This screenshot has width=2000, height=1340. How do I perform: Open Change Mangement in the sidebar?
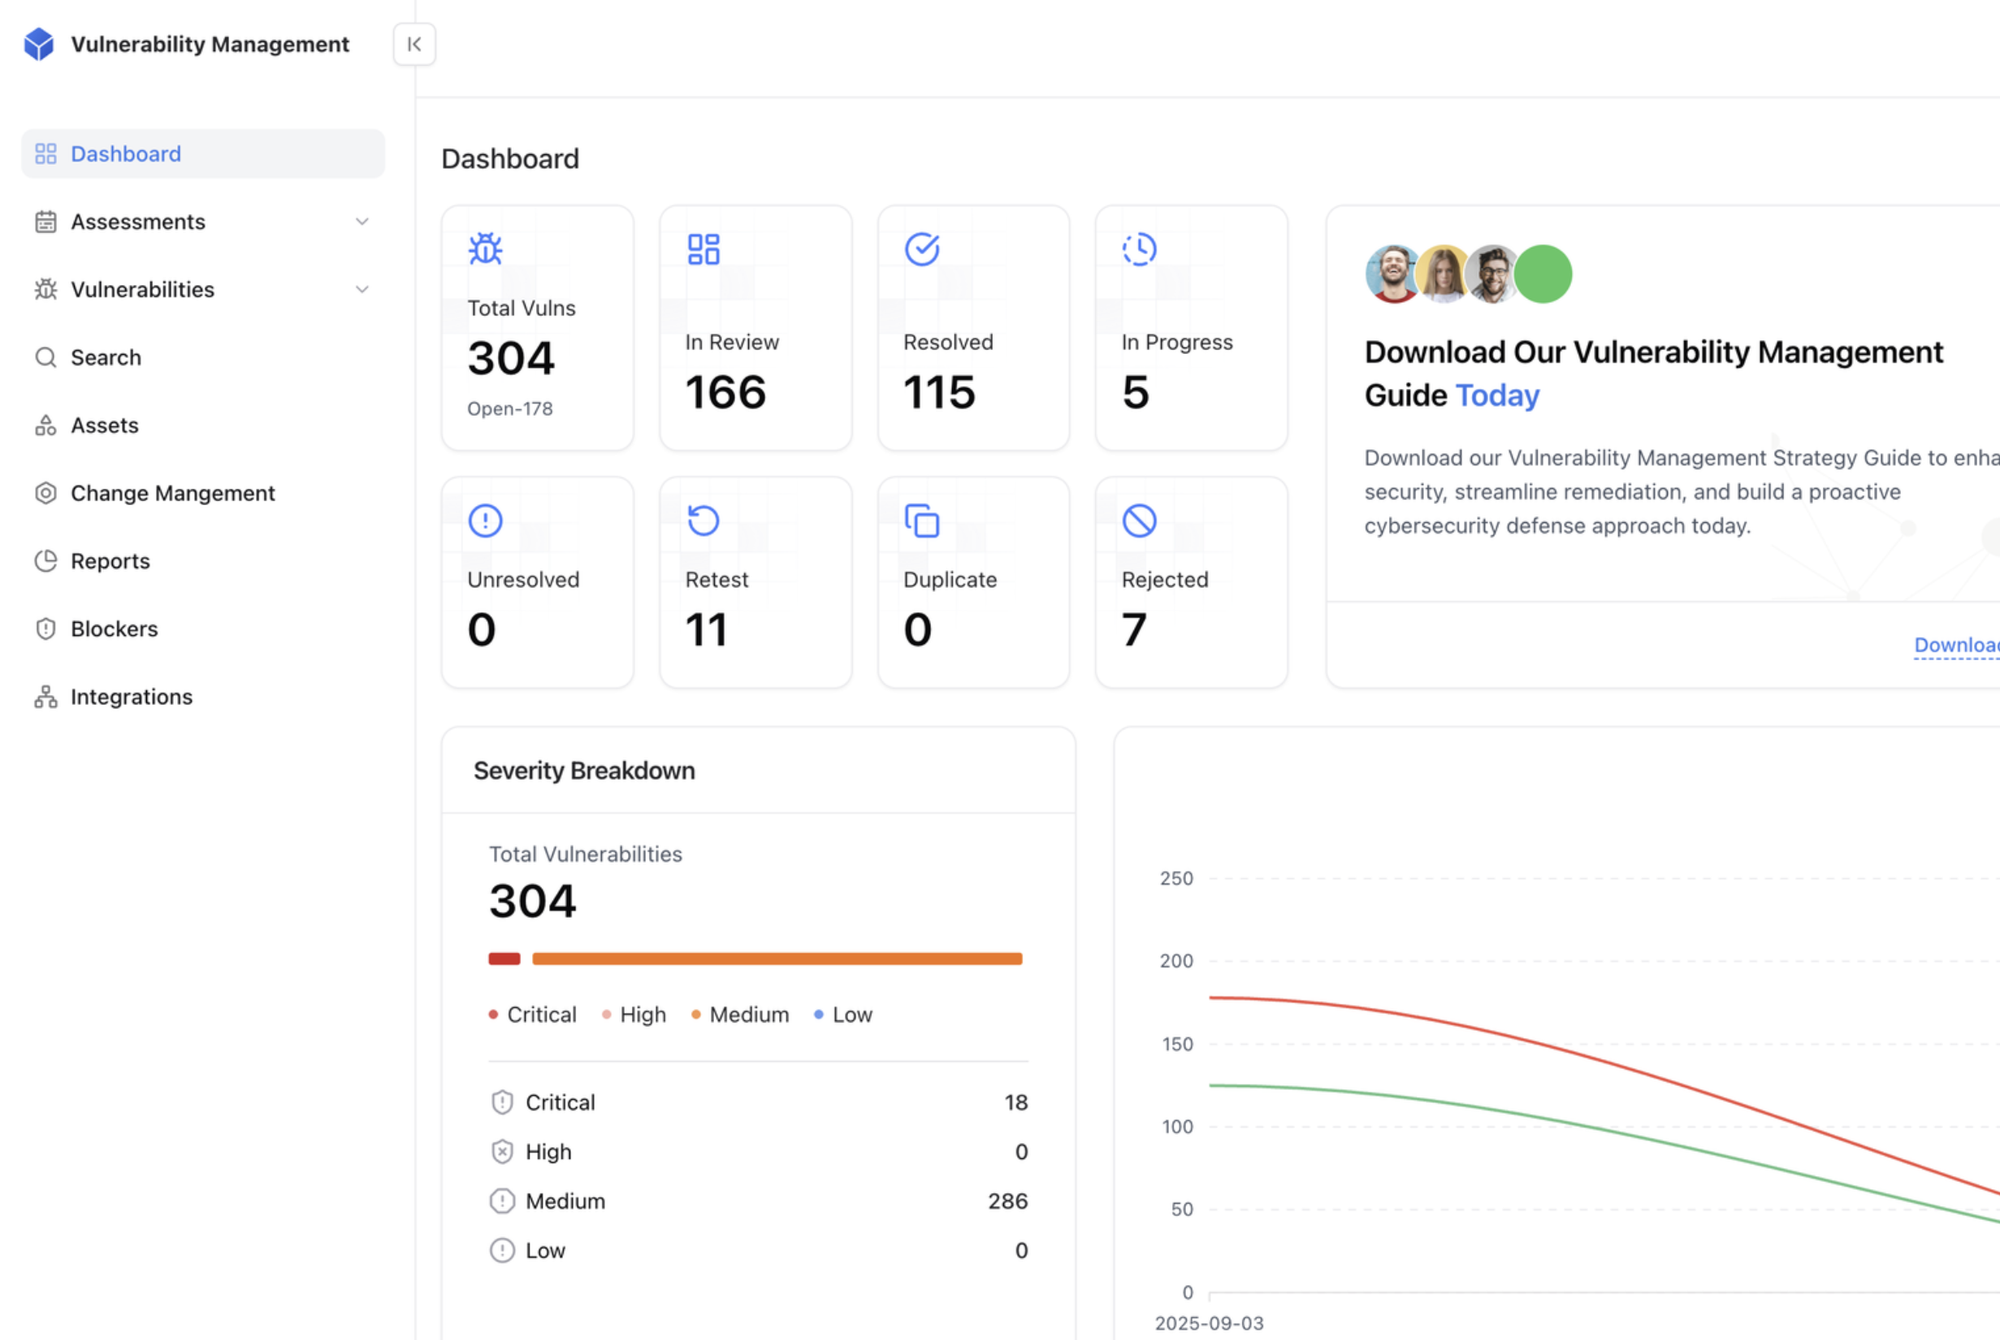203,494
